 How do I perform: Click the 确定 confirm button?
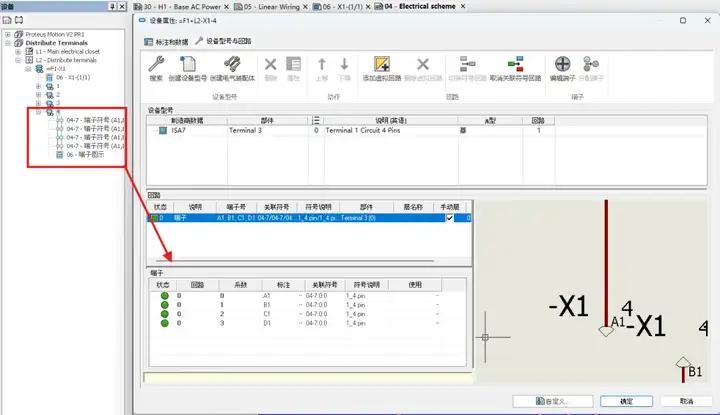625,401
